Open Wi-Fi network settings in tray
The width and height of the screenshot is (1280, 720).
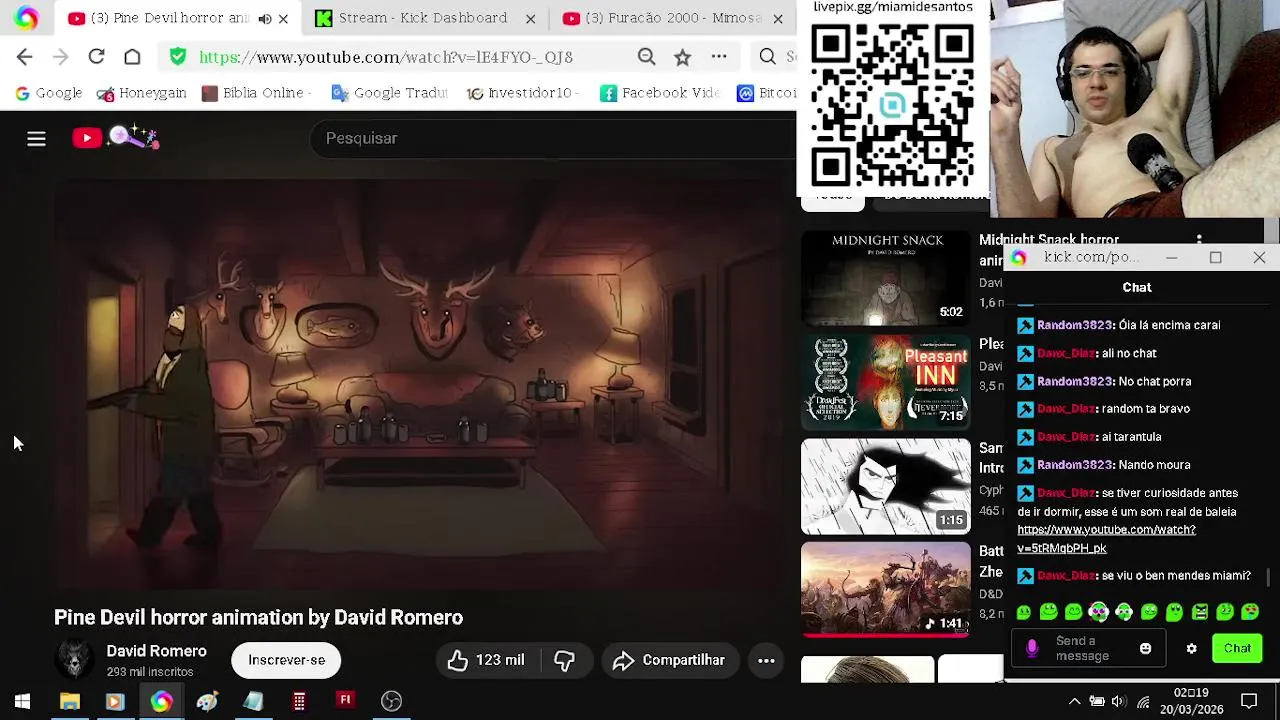[x=1143, y=702]
